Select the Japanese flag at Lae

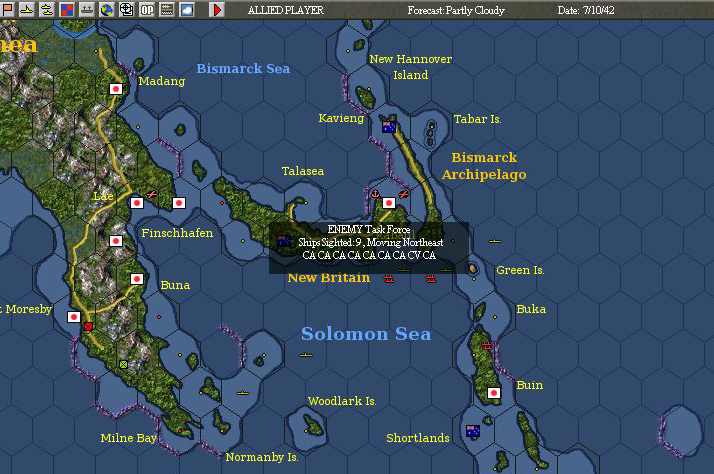click(137, 203)
